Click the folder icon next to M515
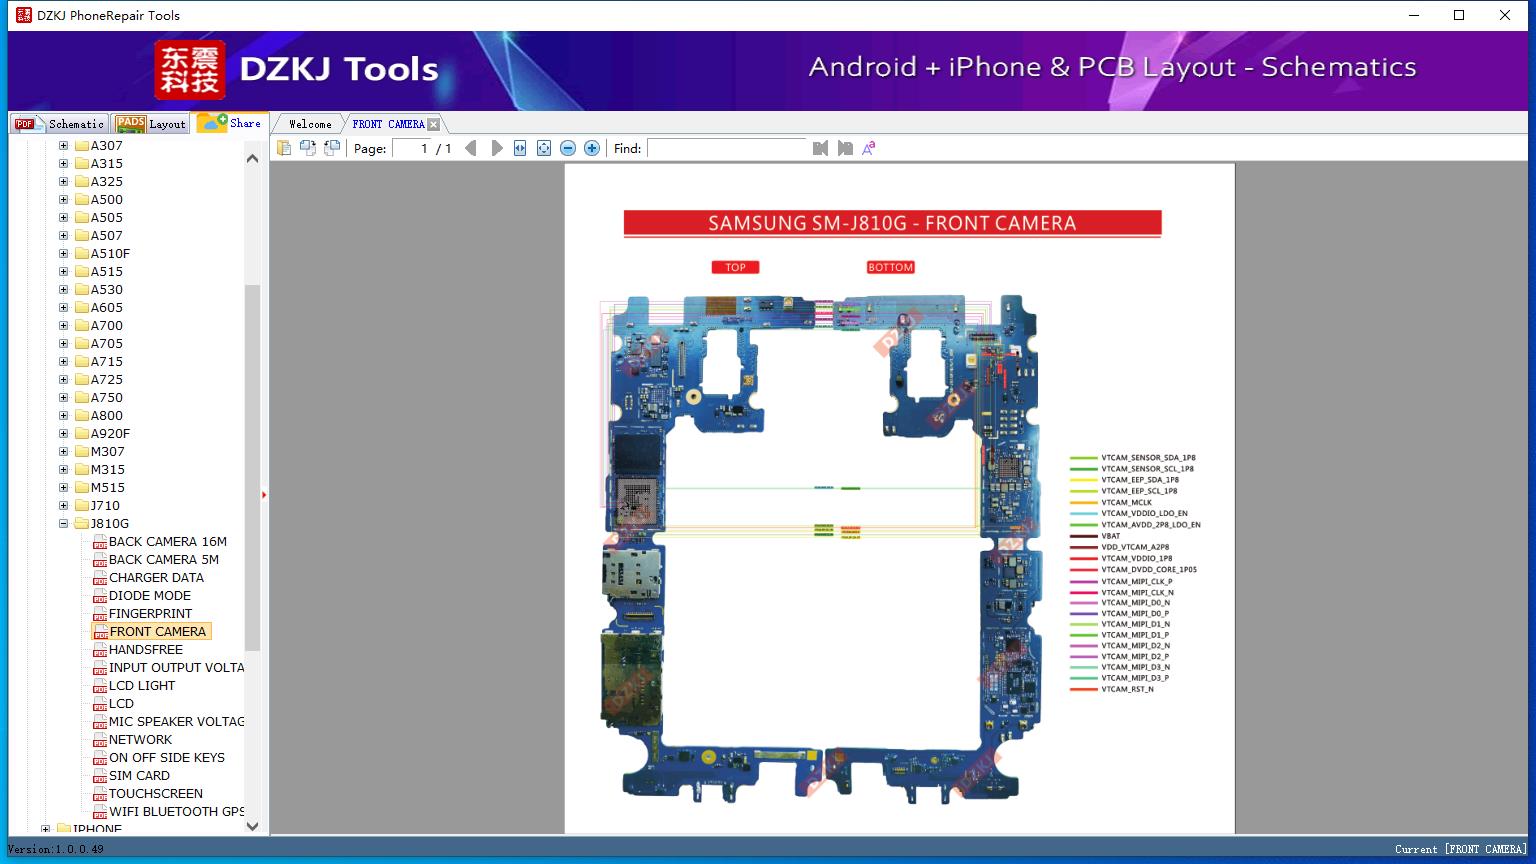1536x864 pixels. coord(82,487)
